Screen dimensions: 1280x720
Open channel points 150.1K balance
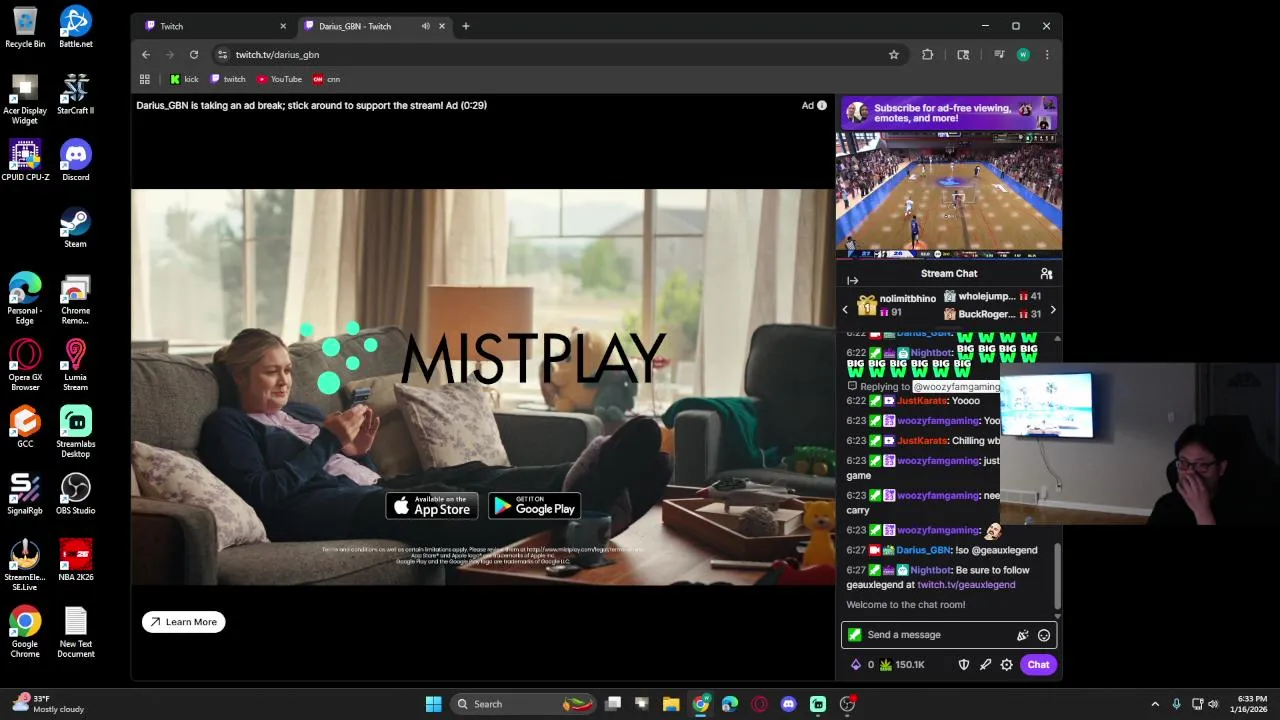[x=902, y=665]
